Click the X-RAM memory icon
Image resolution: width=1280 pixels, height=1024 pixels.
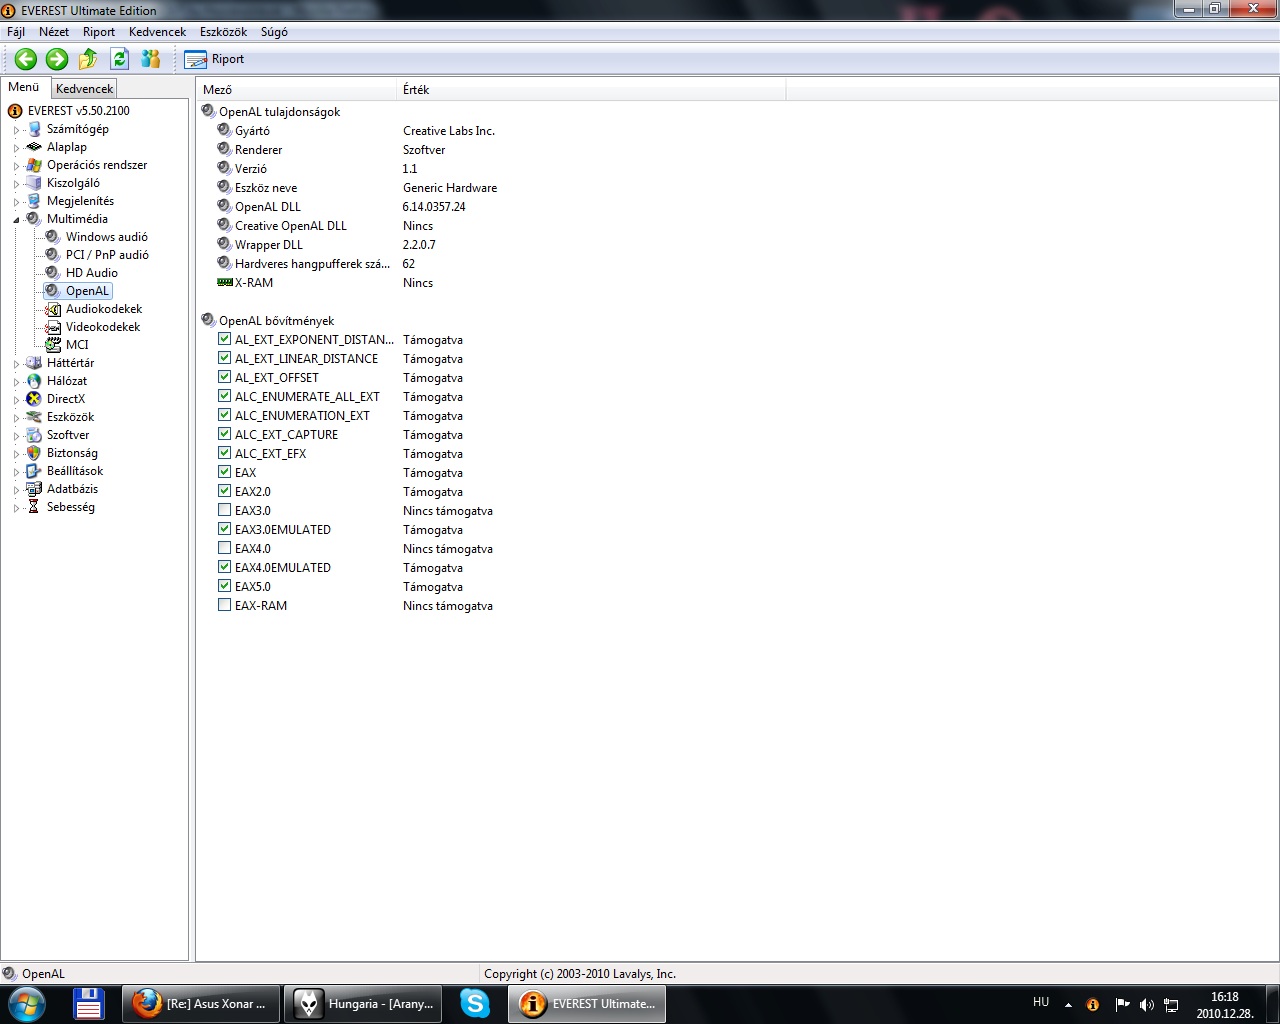[x=225, y=283]
